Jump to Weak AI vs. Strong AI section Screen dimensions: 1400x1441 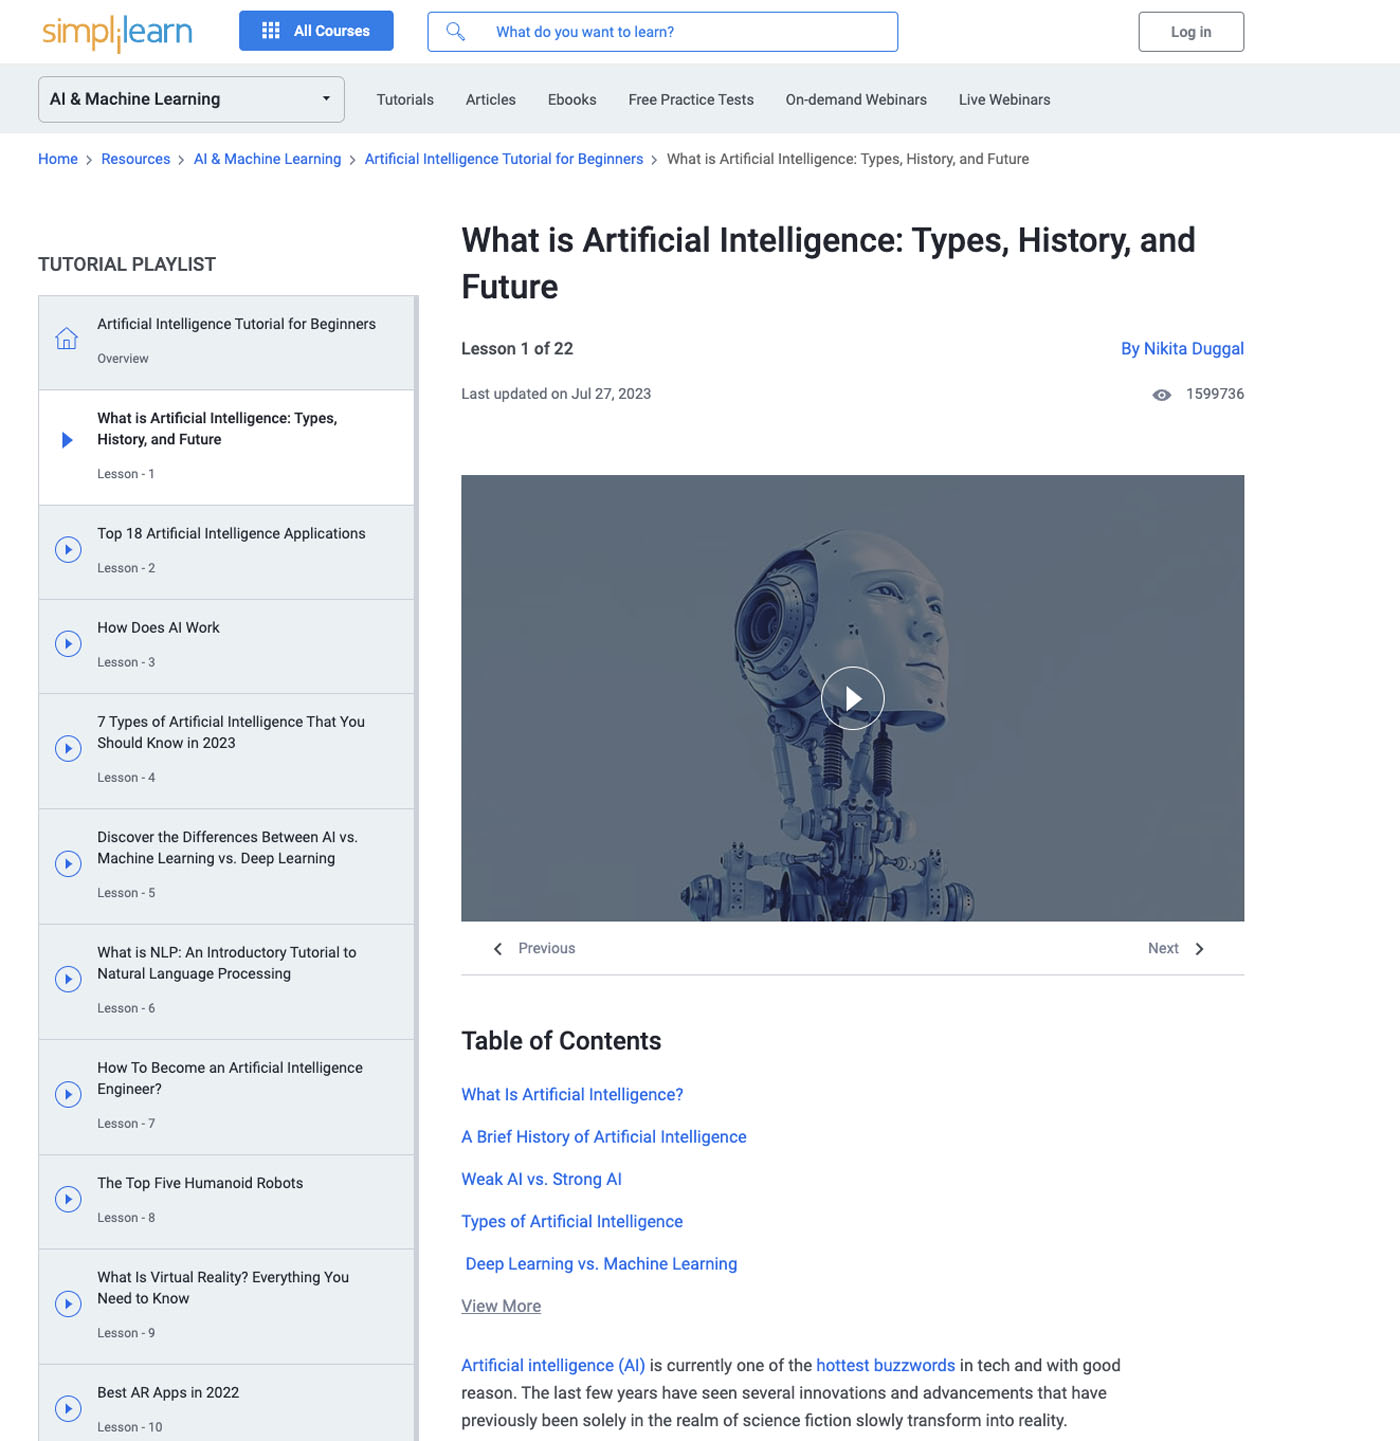coord(541,1179)
